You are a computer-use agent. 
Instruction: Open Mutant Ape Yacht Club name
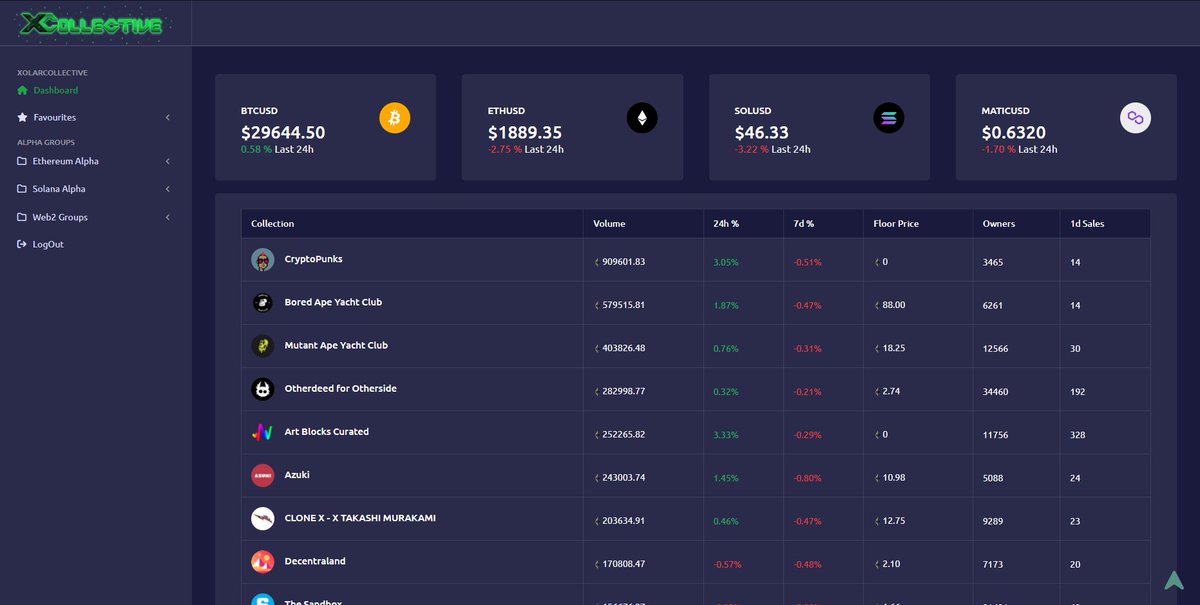(x=336, y=345)
